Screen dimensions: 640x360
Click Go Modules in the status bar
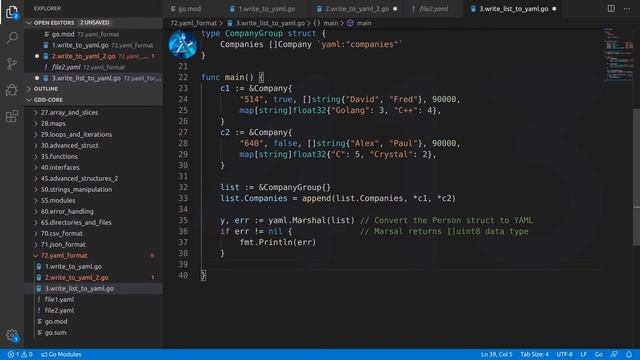(x=61, y=354)
